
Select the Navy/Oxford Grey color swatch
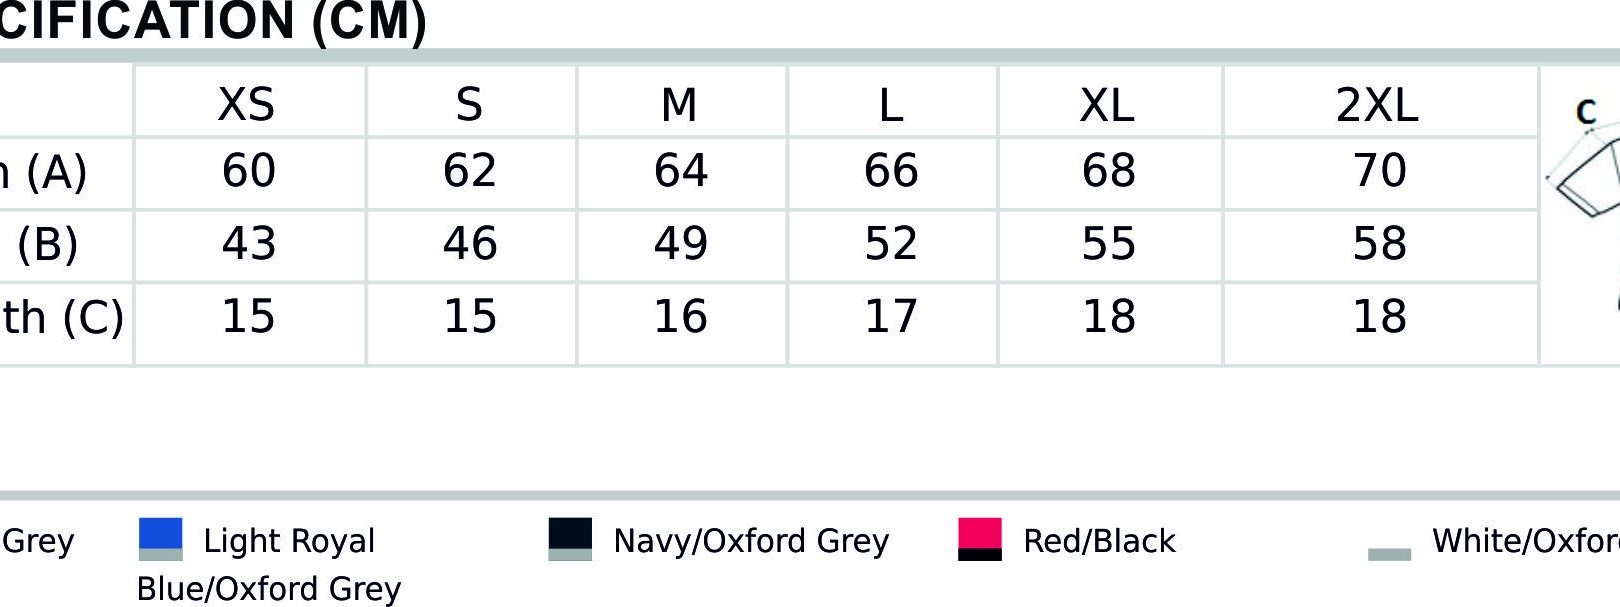570,539
